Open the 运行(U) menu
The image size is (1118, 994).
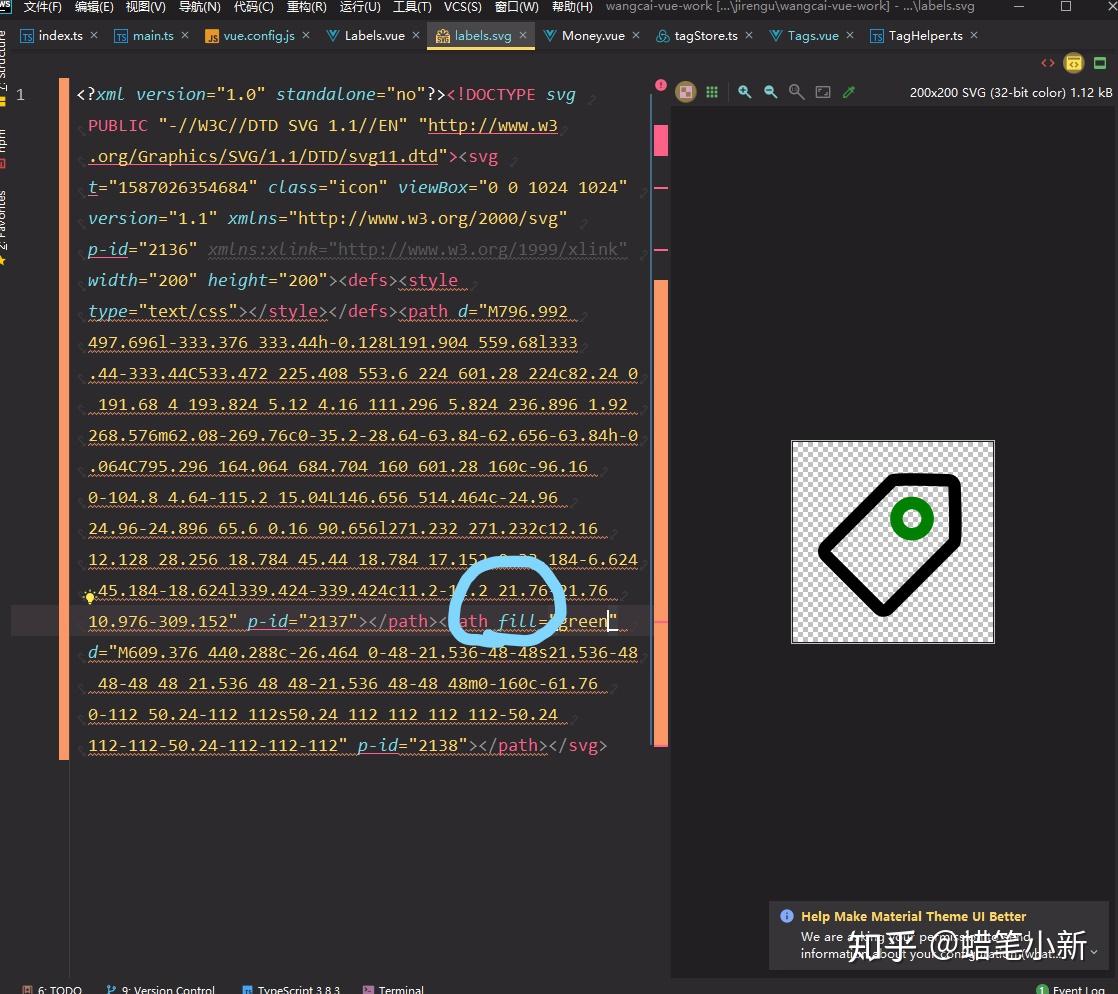click(x=360, y=7)
